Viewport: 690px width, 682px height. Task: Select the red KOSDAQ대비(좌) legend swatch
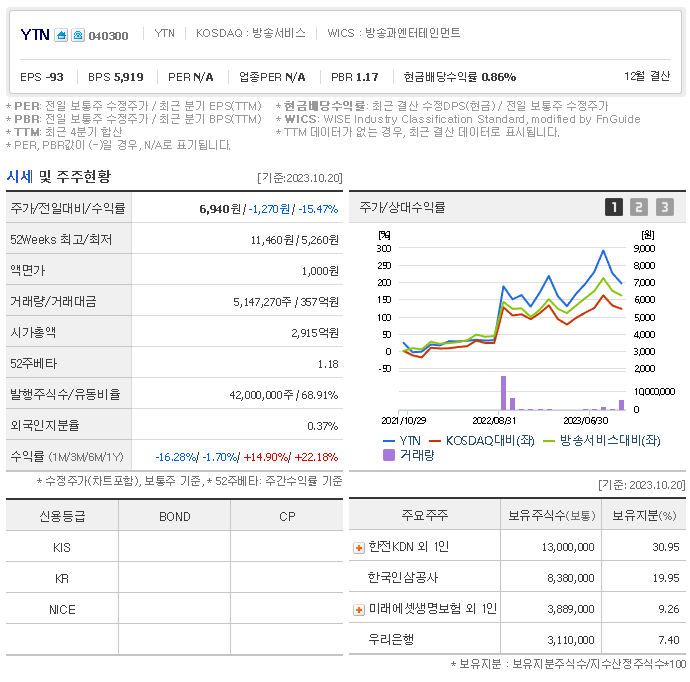(435, 440)
